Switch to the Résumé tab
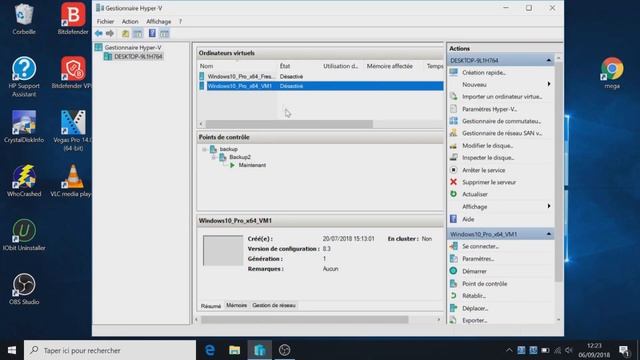This screenshot has width=640, height=360. pyautogui.click(x=211, y=306)
